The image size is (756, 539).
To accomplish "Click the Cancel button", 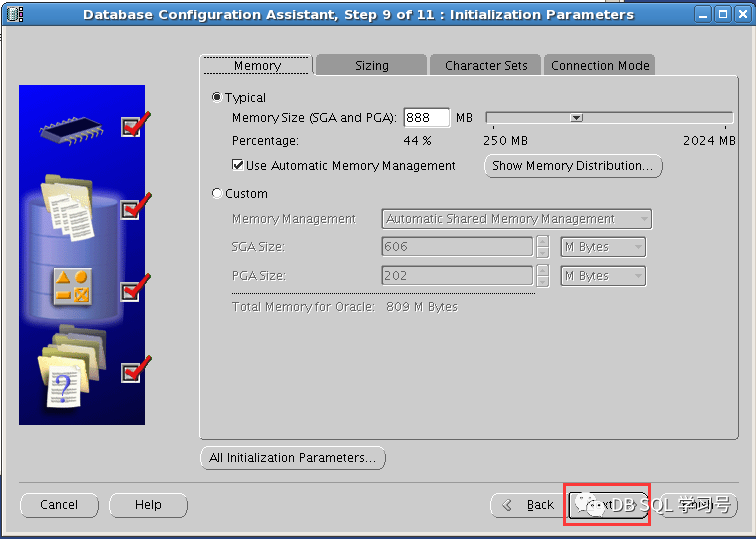I will click(59, 505).
